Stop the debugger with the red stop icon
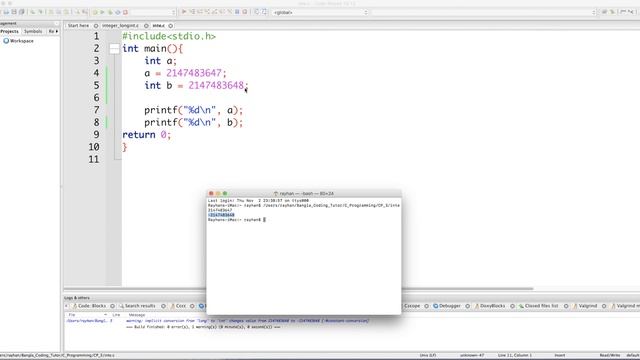The height and width of the screenshot is (360, 640). (x=245, y=12)
